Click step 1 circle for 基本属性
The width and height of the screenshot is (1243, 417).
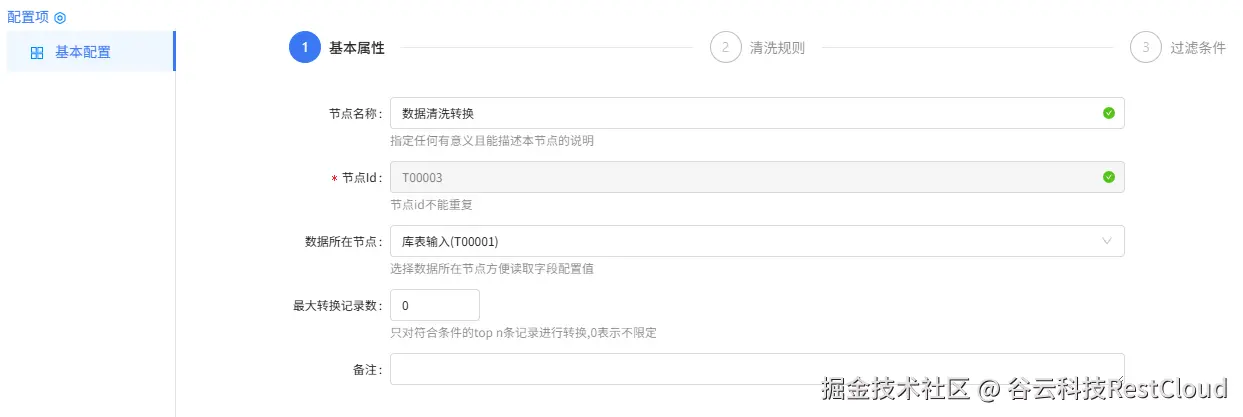tap(305, 47)
